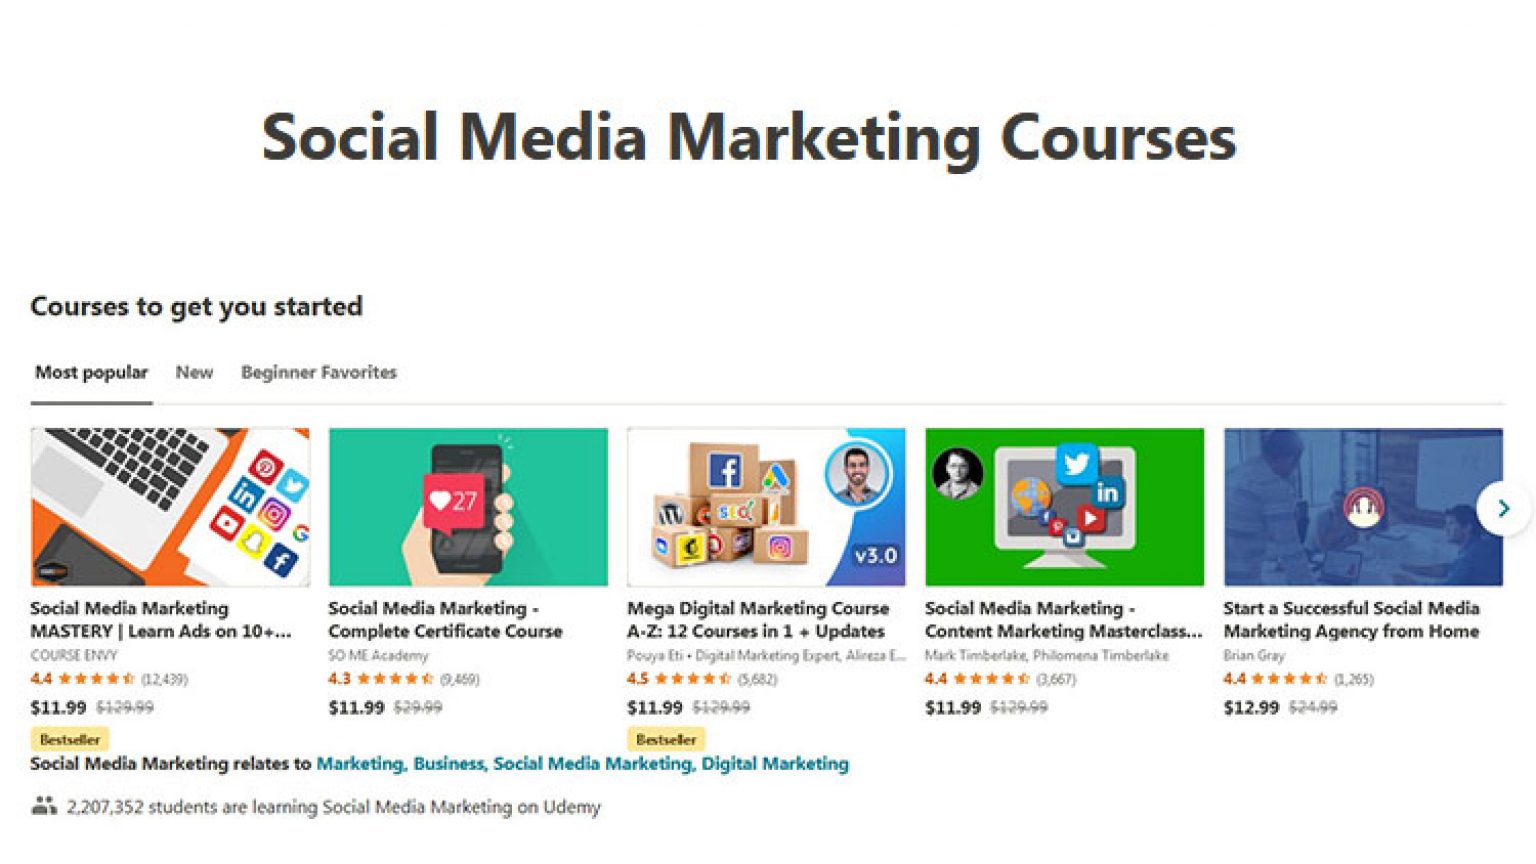Open the Mega Digital Marketing Course A-Z
1536x864 pixels.
pyautogui.click(x=756, y=619)
